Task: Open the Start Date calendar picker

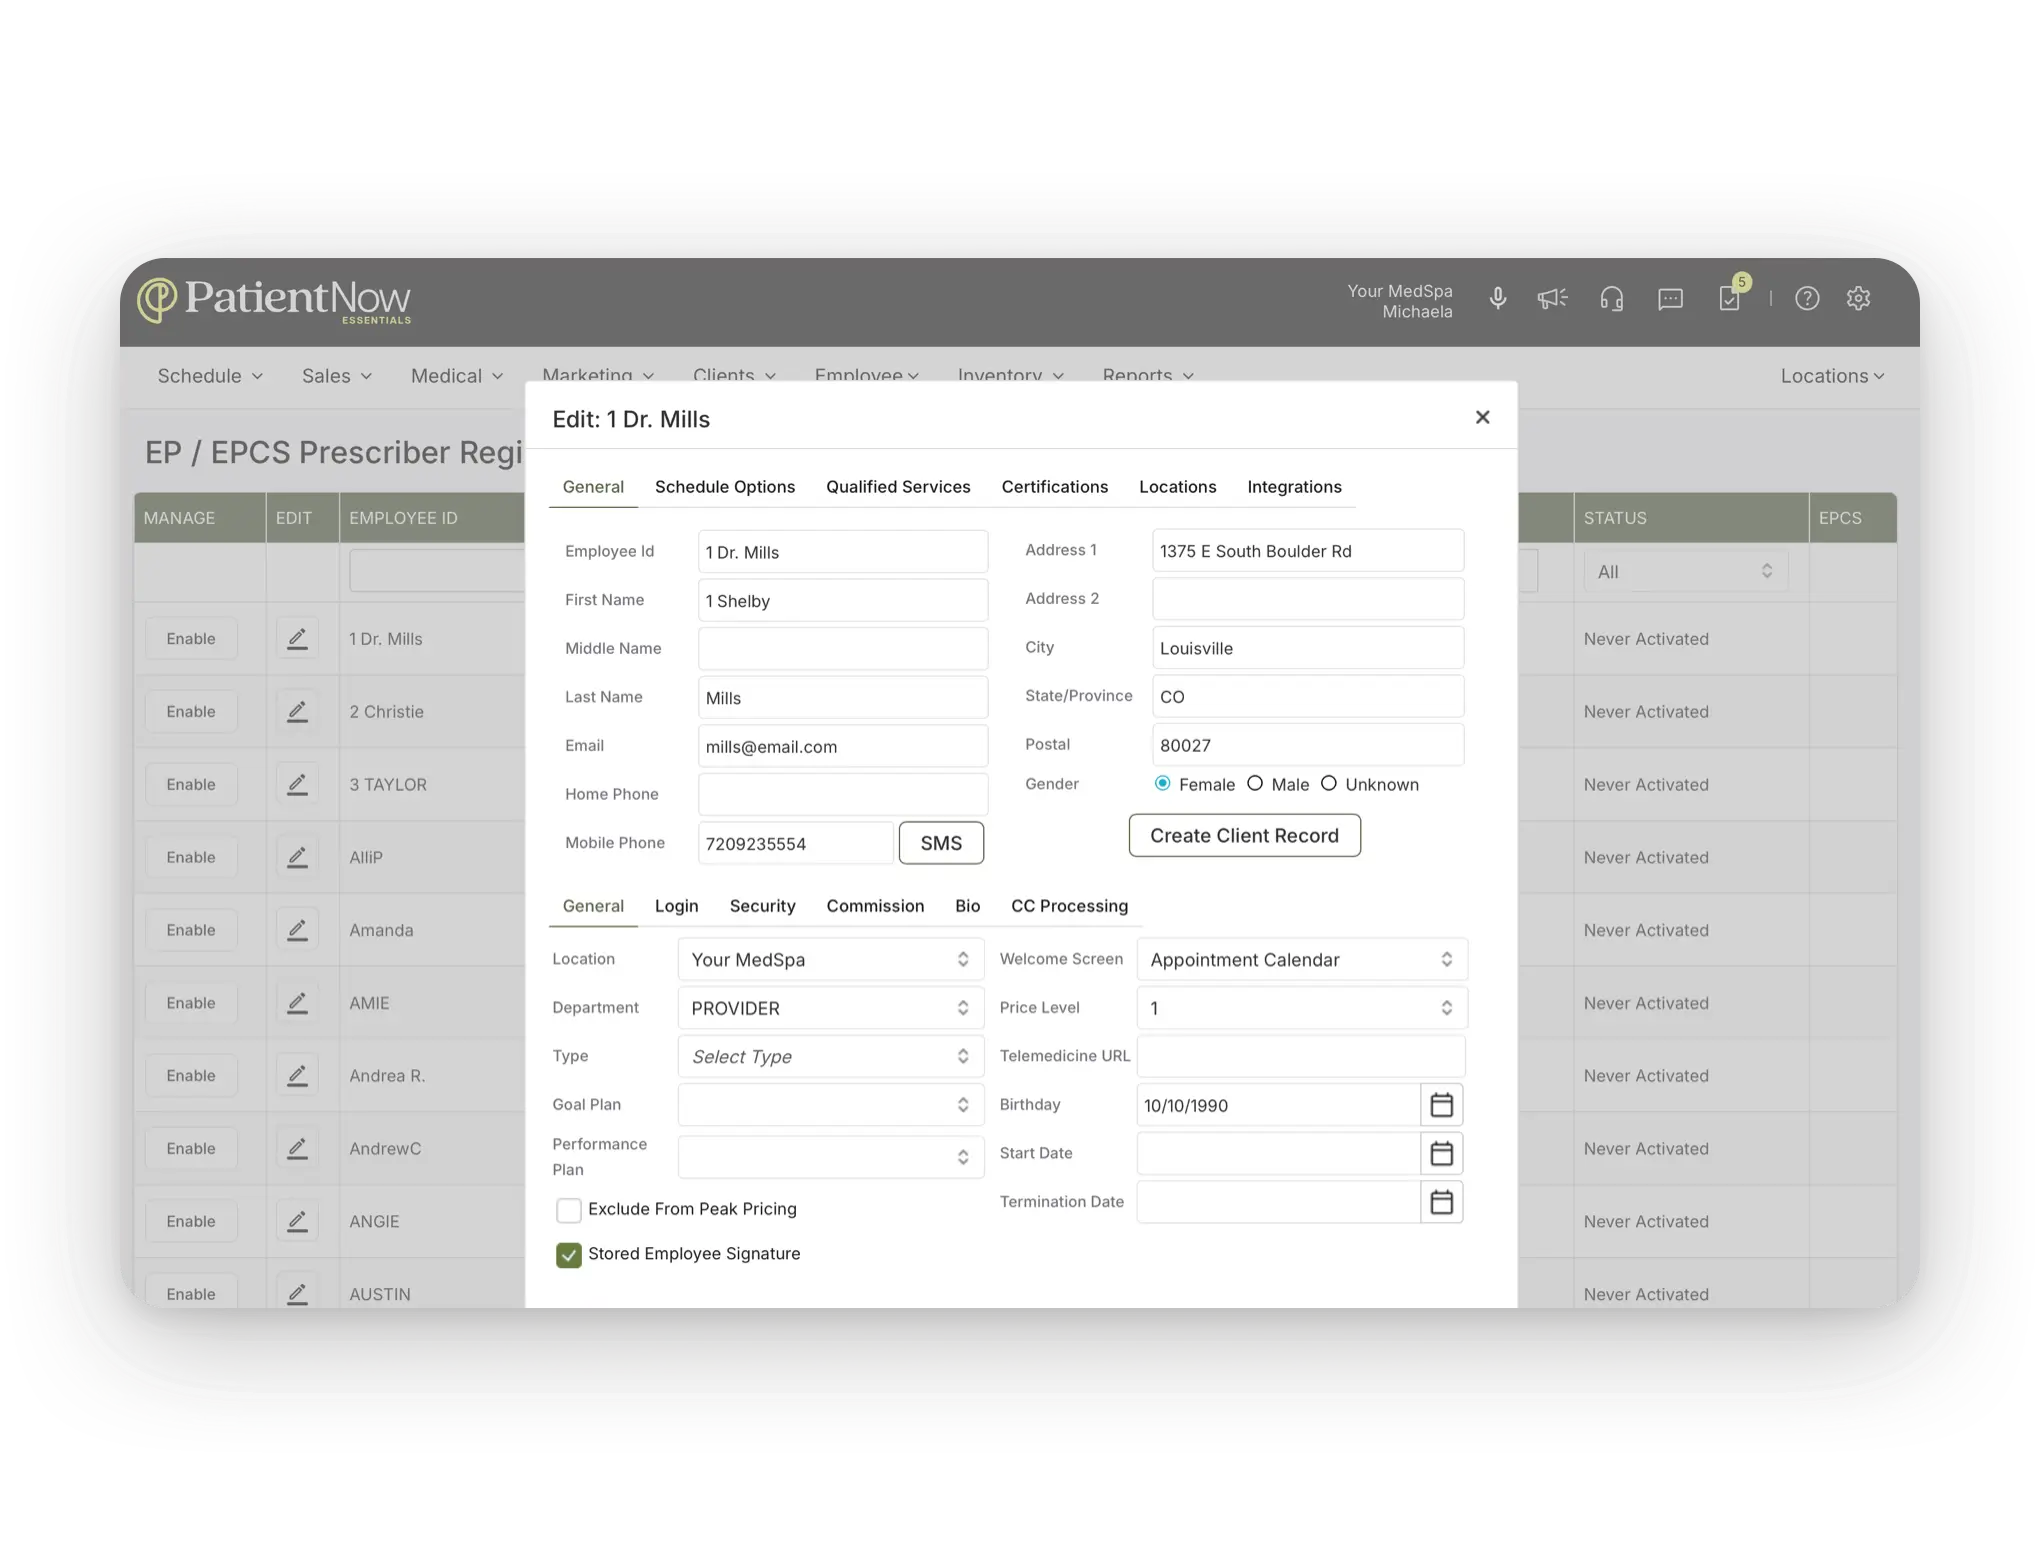Action: (1441, 1153)
